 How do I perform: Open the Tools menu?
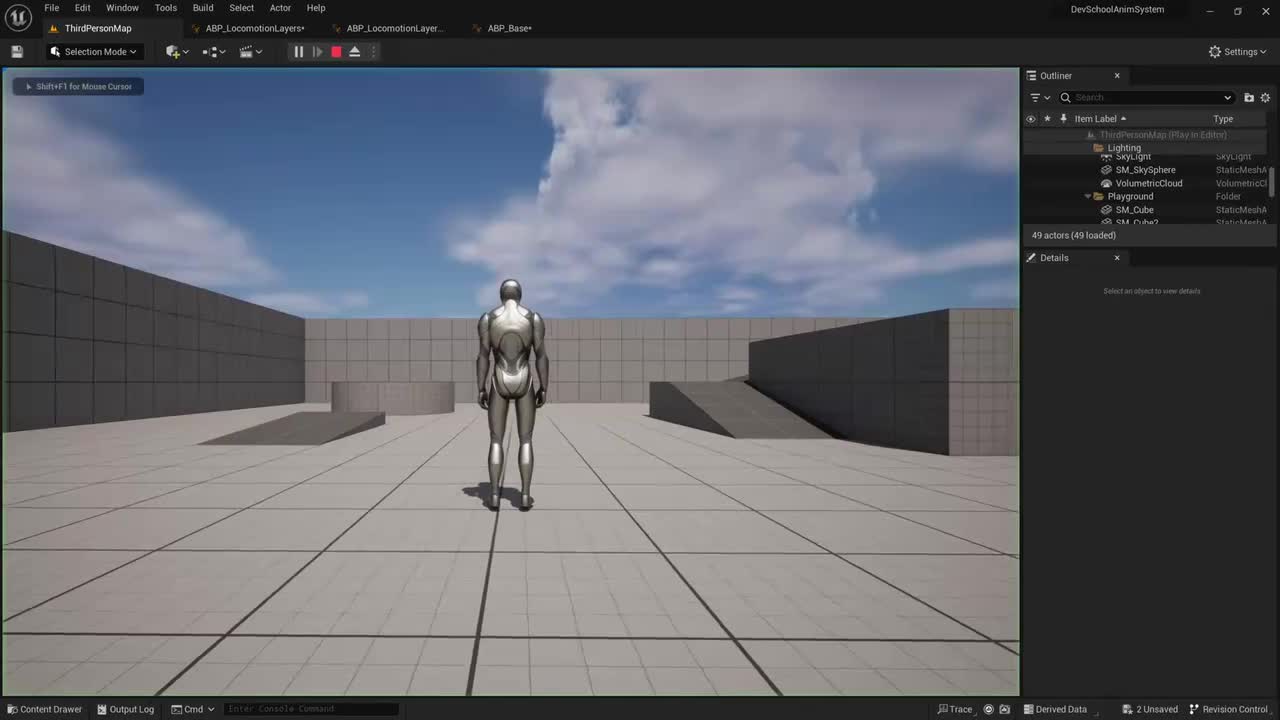click(166, 8)
